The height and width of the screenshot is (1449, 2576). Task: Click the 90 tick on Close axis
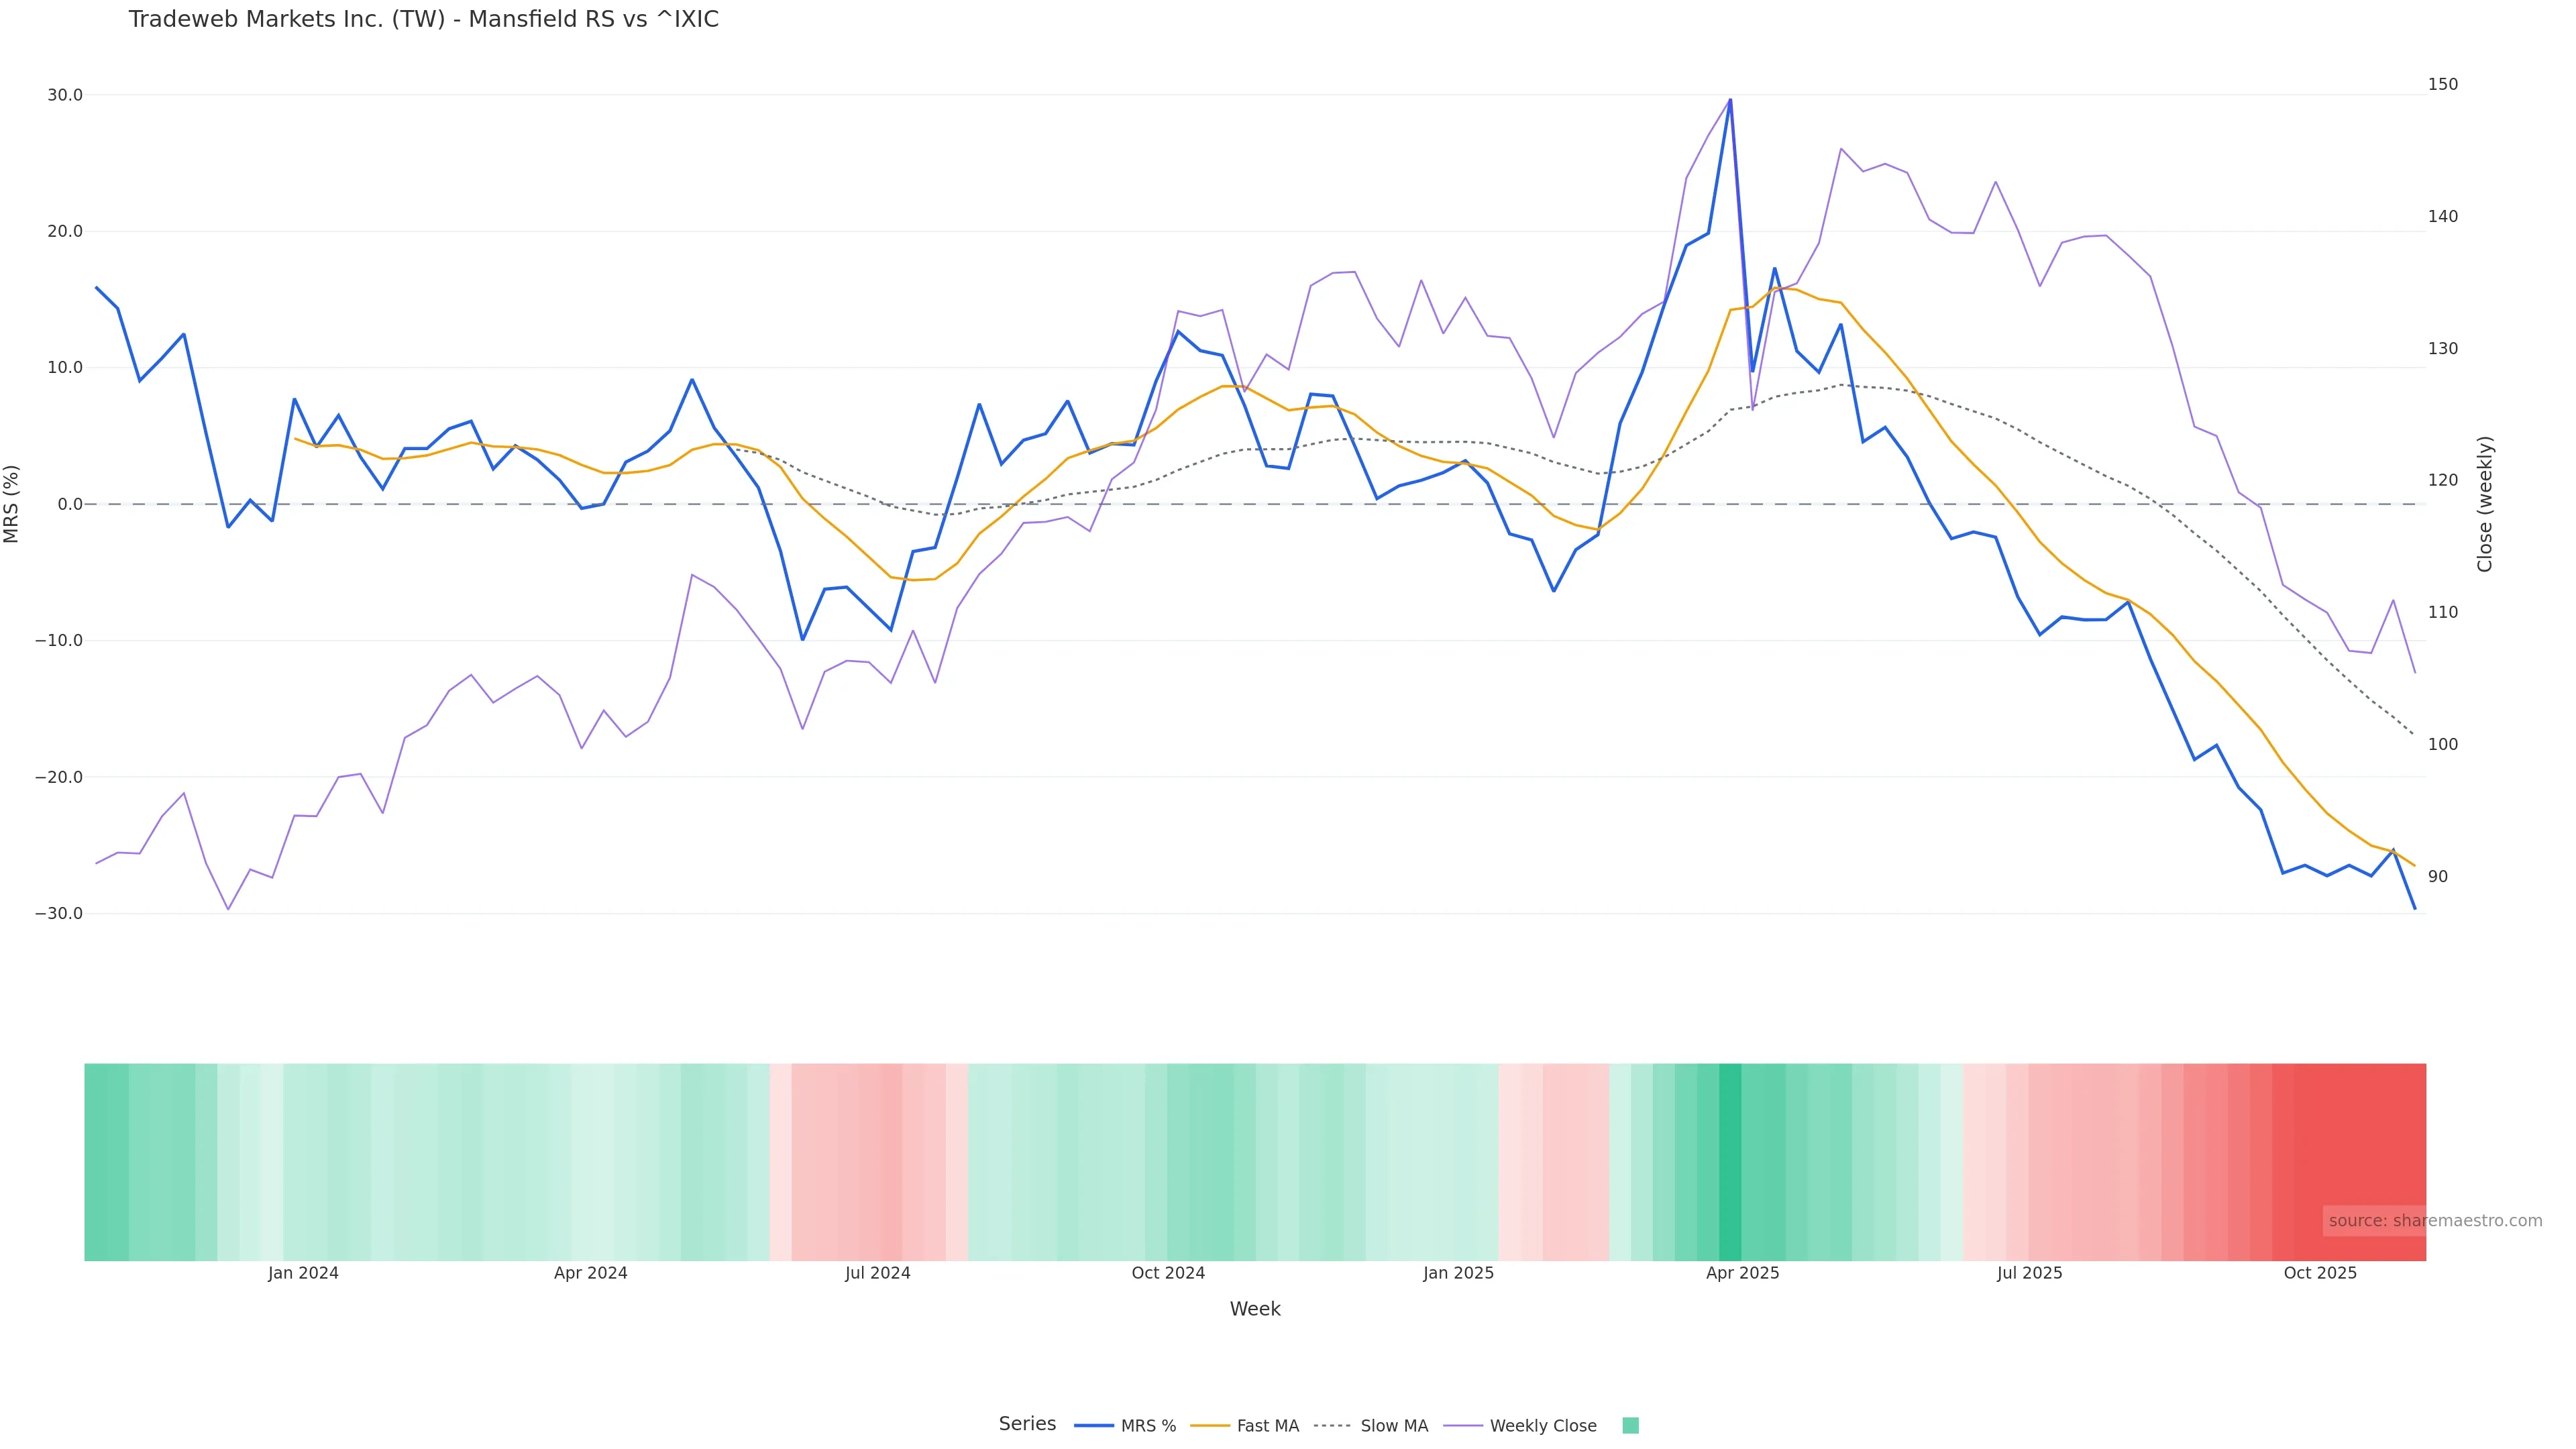[2438, 877]
